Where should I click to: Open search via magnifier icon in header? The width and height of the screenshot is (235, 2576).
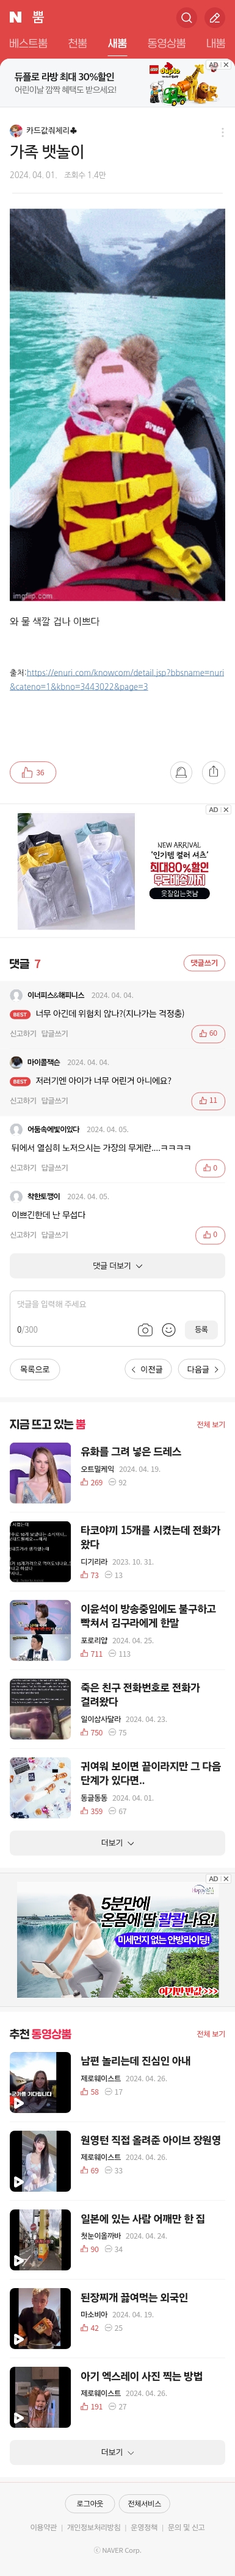click(x=186, y=17)
